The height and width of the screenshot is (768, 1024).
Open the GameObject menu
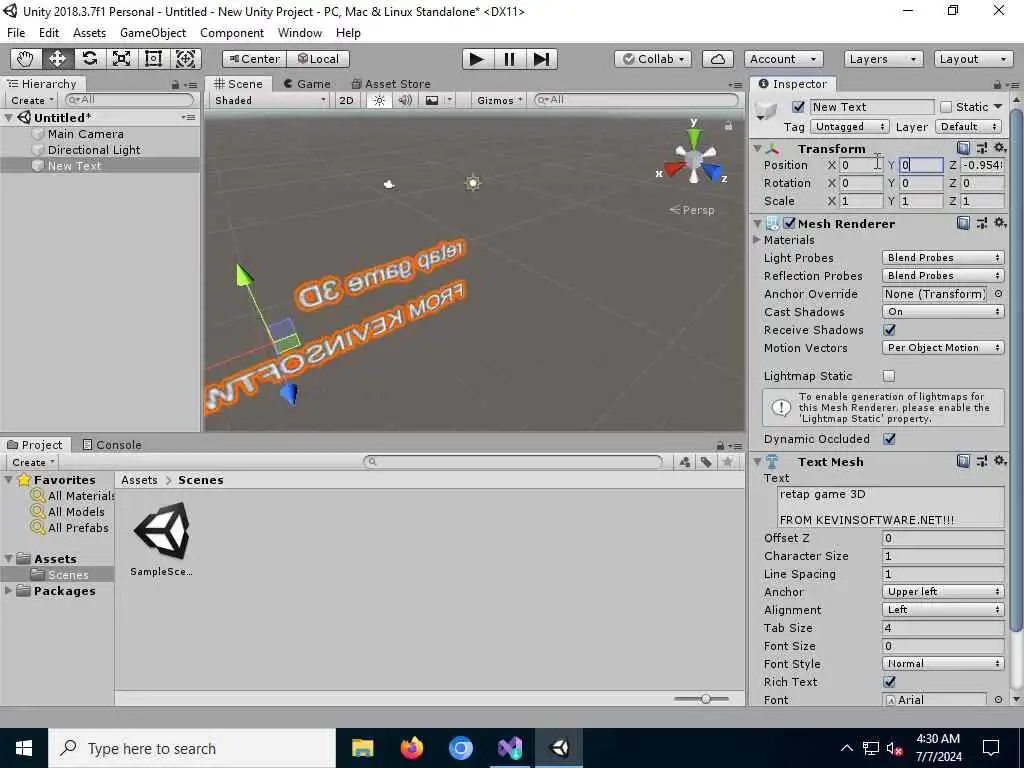point(153,33)
